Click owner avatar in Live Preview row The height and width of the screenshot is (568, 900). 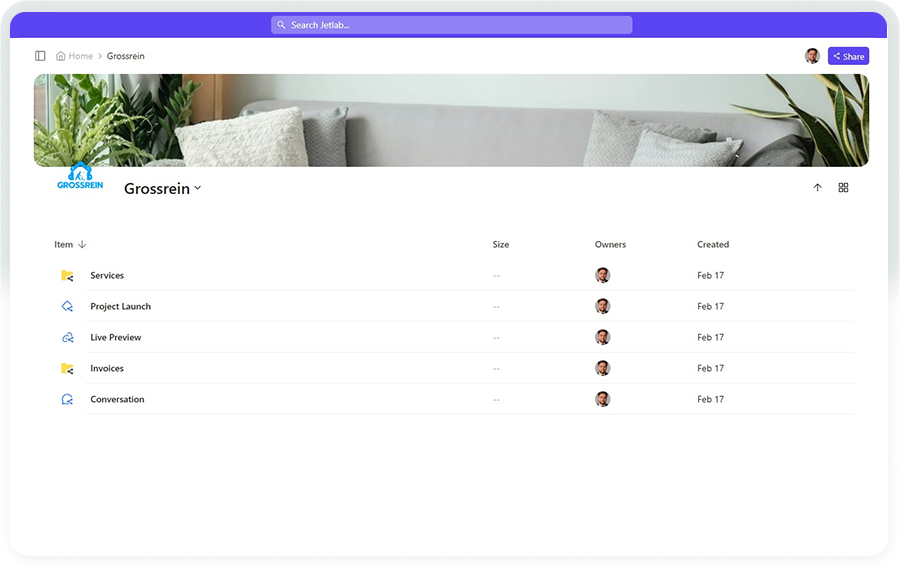tap(603, 337)
